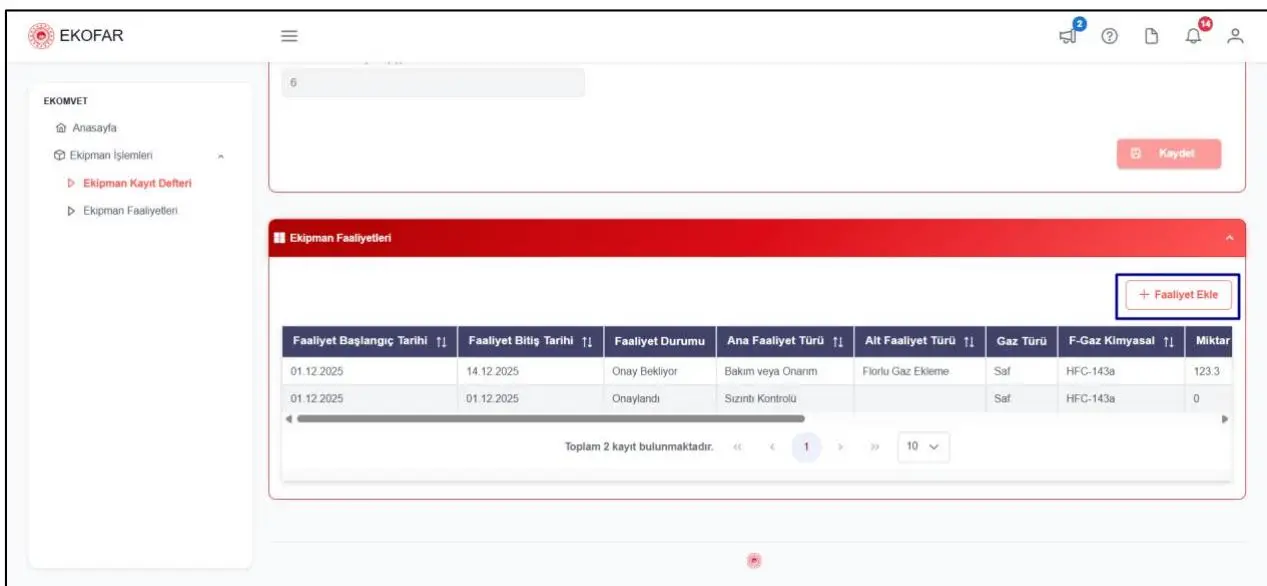Click the Gaz Türü column header
The height and width of the screenshot is (586, 1267).
(1020, 342)
